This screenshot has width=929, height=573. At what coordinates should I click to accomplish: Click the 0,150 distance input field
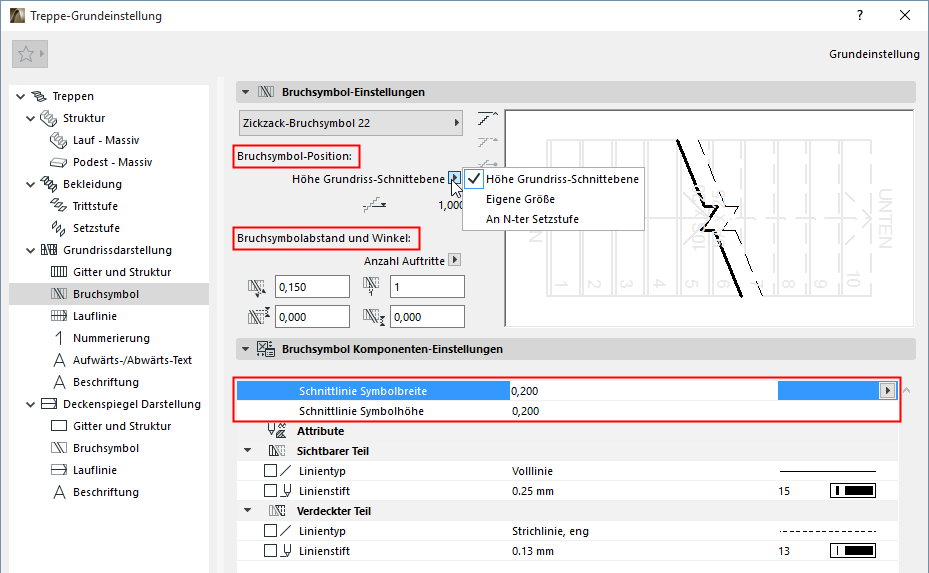(x=312, y=287)
